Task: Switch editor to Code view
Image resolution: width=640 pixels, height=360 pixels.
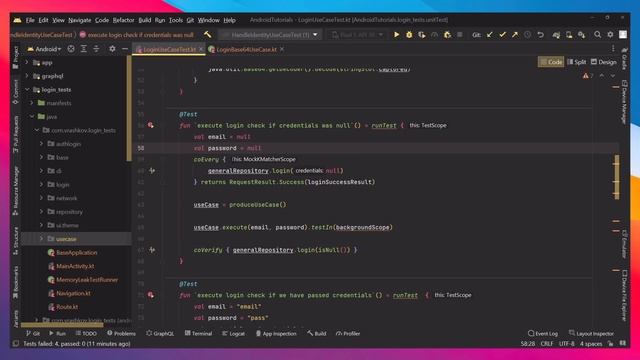Action: point(551,62)
